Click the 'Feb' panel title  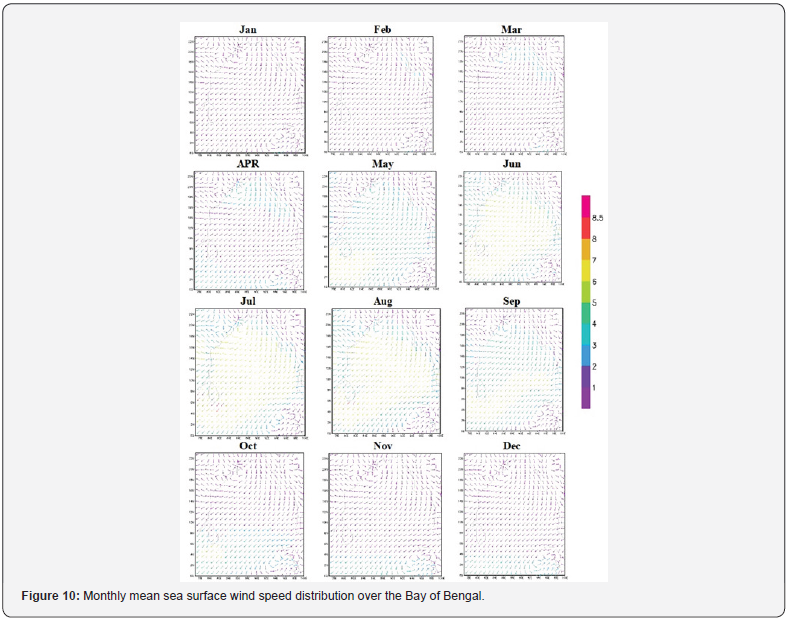point(382,30)
